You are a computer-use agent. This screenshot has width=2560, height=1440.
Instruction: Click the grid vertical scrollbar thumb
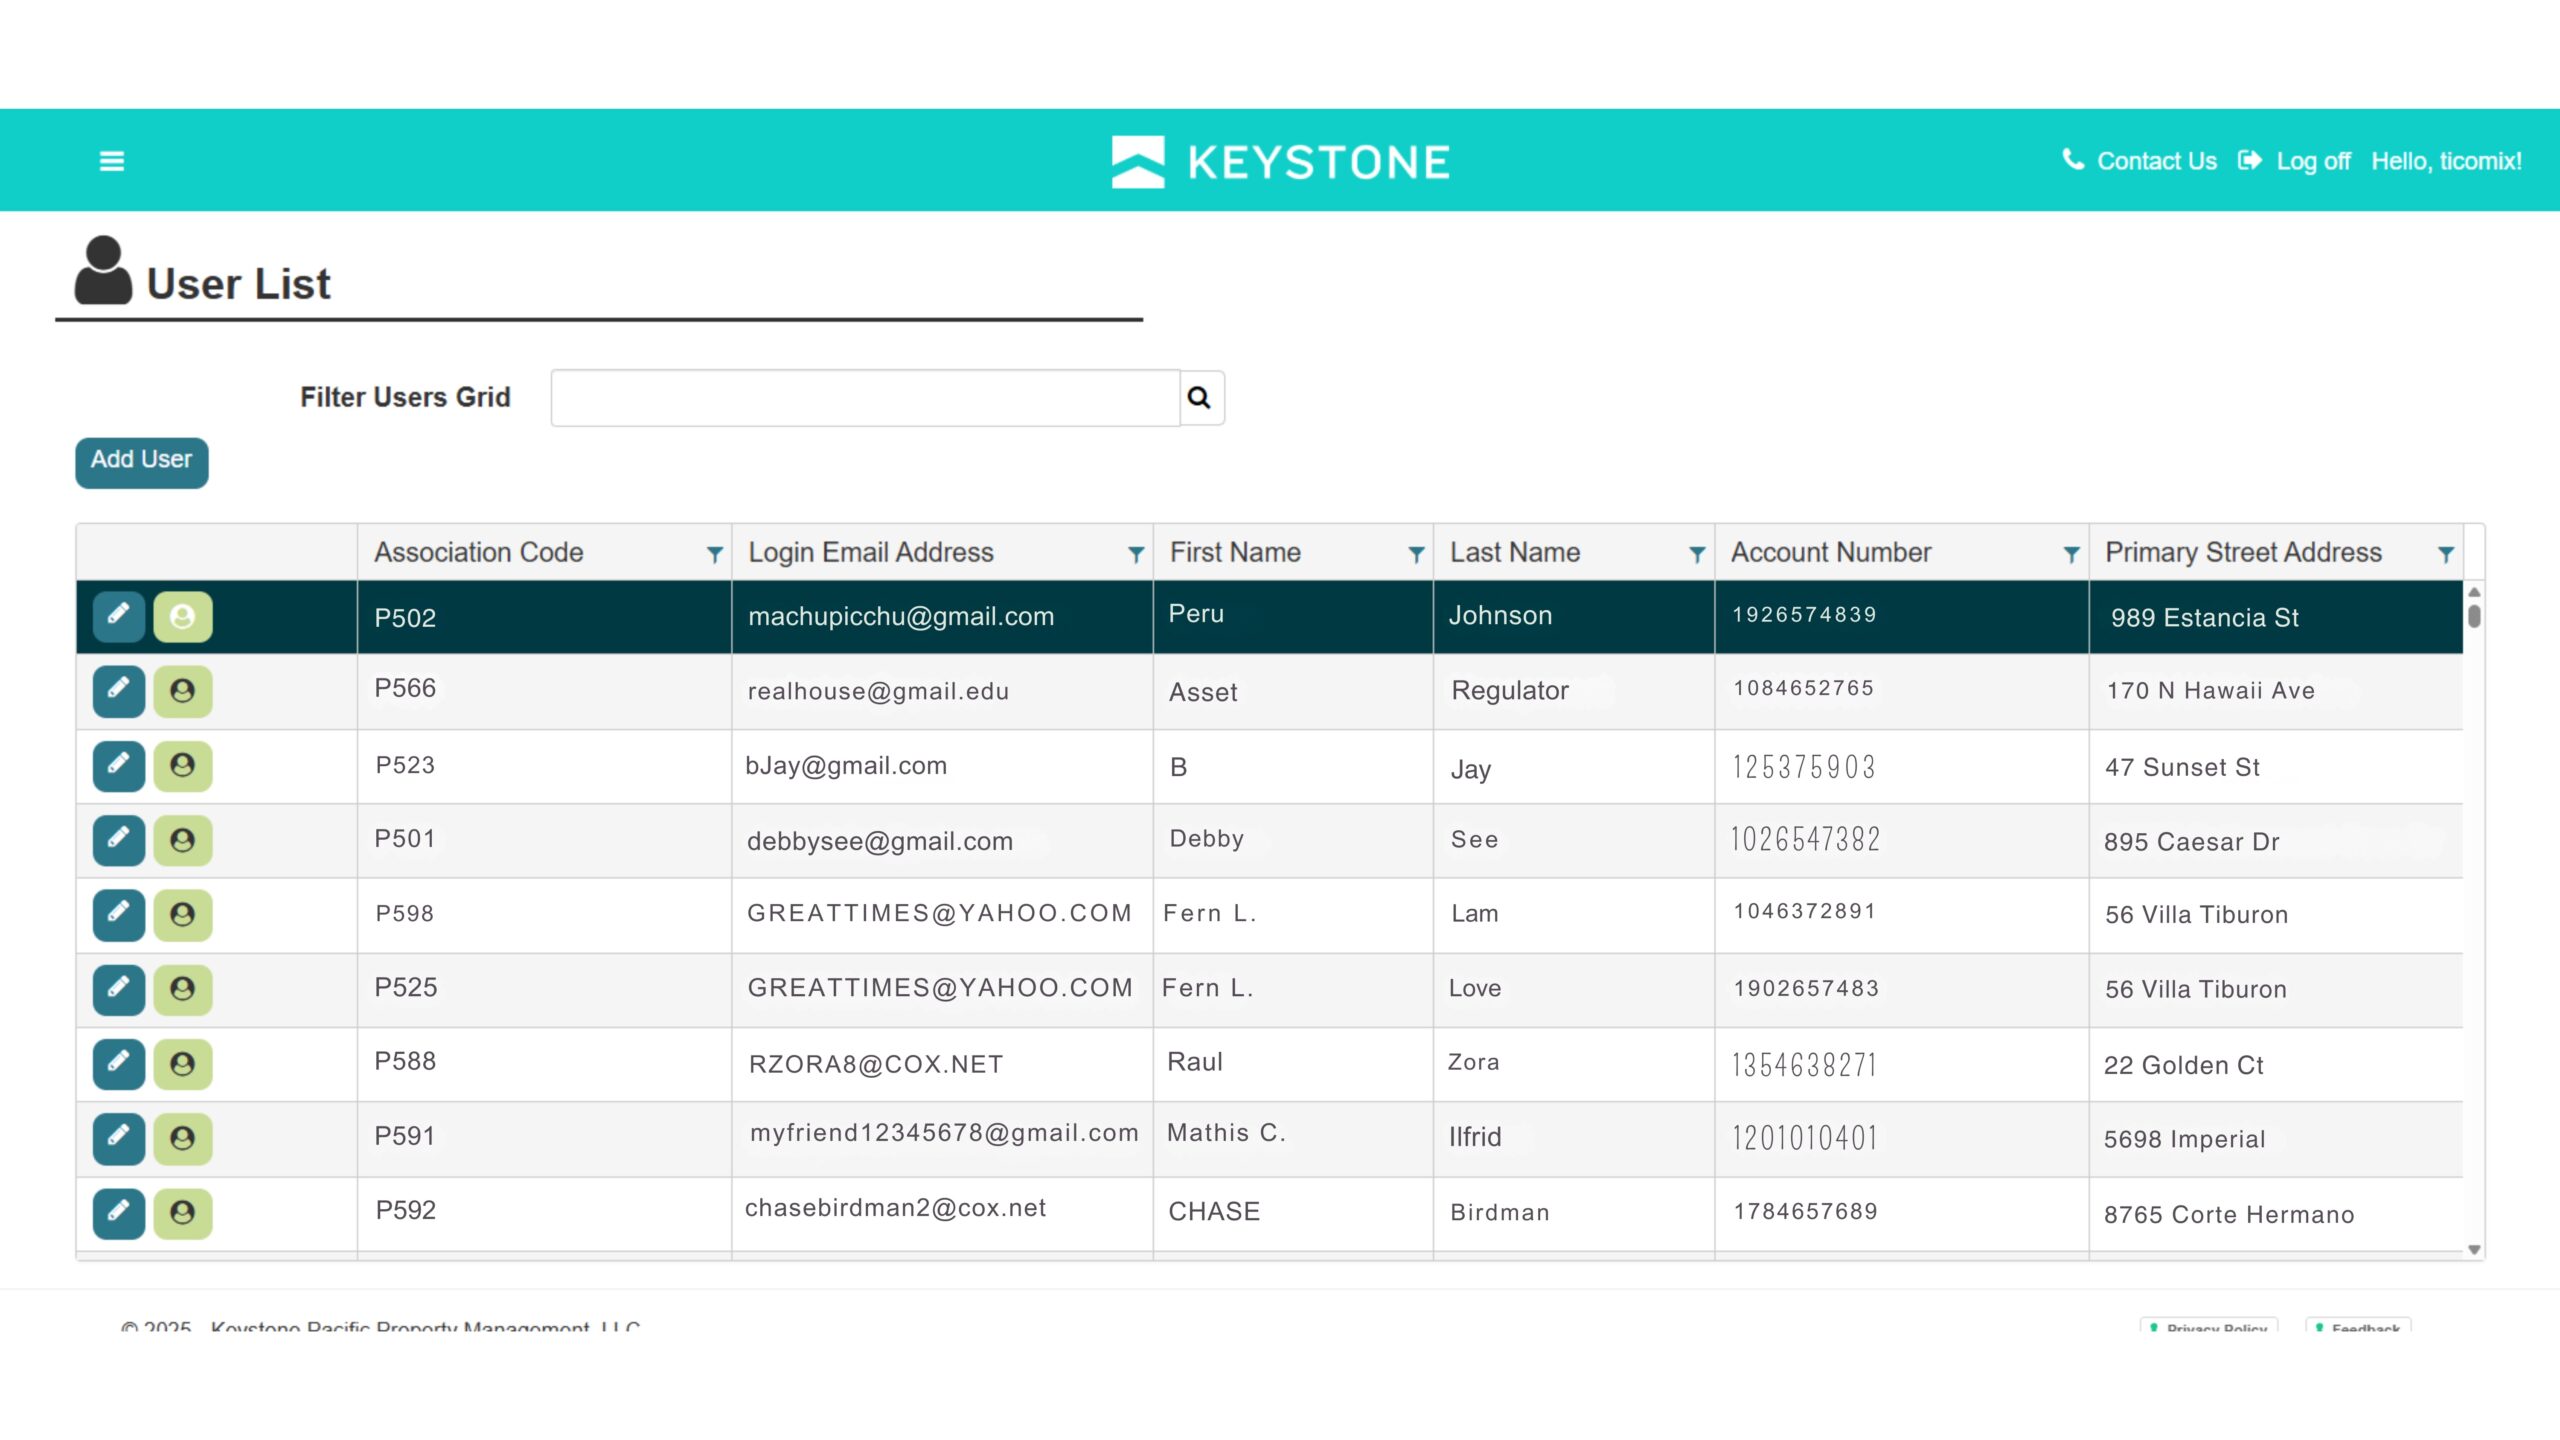click(x=2474, y=616)
